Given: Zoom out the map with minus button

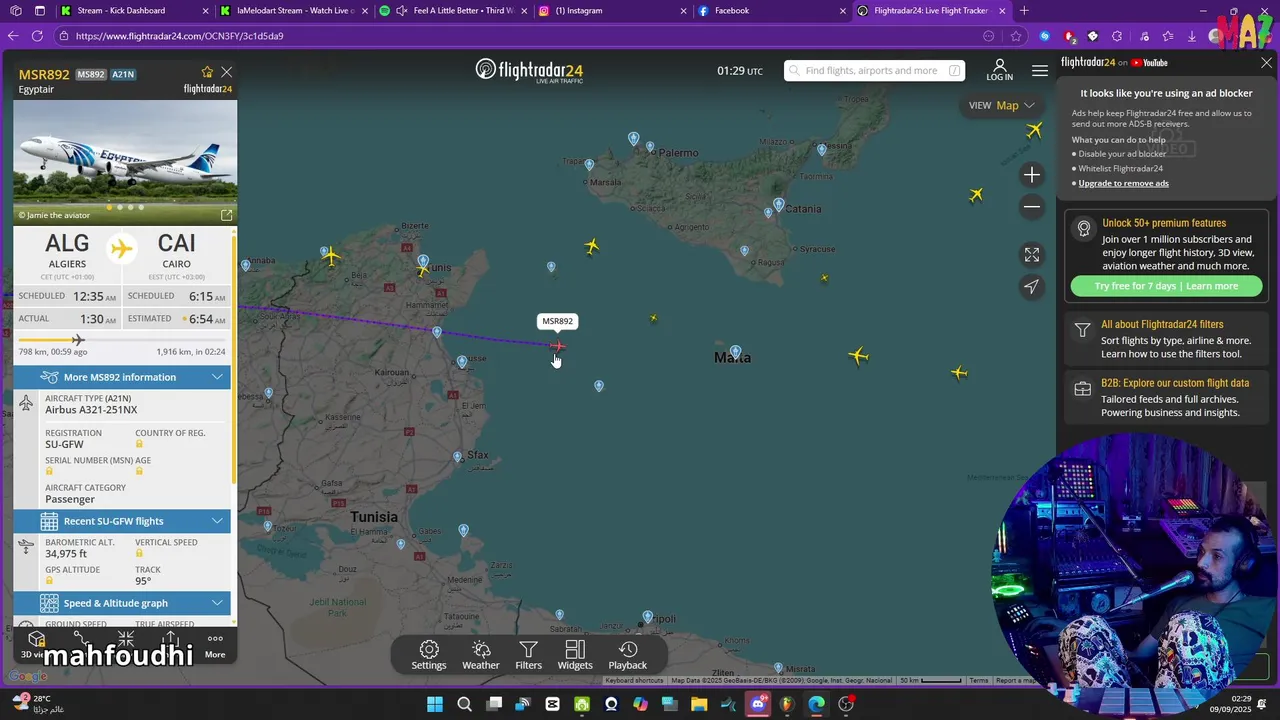Looking at the screenshot, I should coord(1032,207).
